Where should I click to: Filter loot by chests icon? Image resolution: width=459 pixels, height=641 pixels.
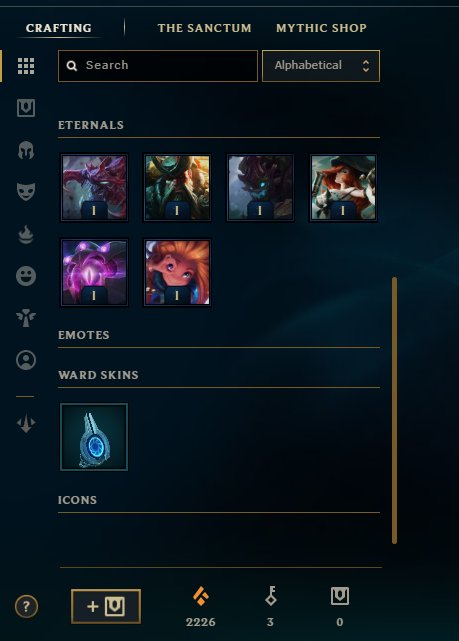tap(26, 108)
